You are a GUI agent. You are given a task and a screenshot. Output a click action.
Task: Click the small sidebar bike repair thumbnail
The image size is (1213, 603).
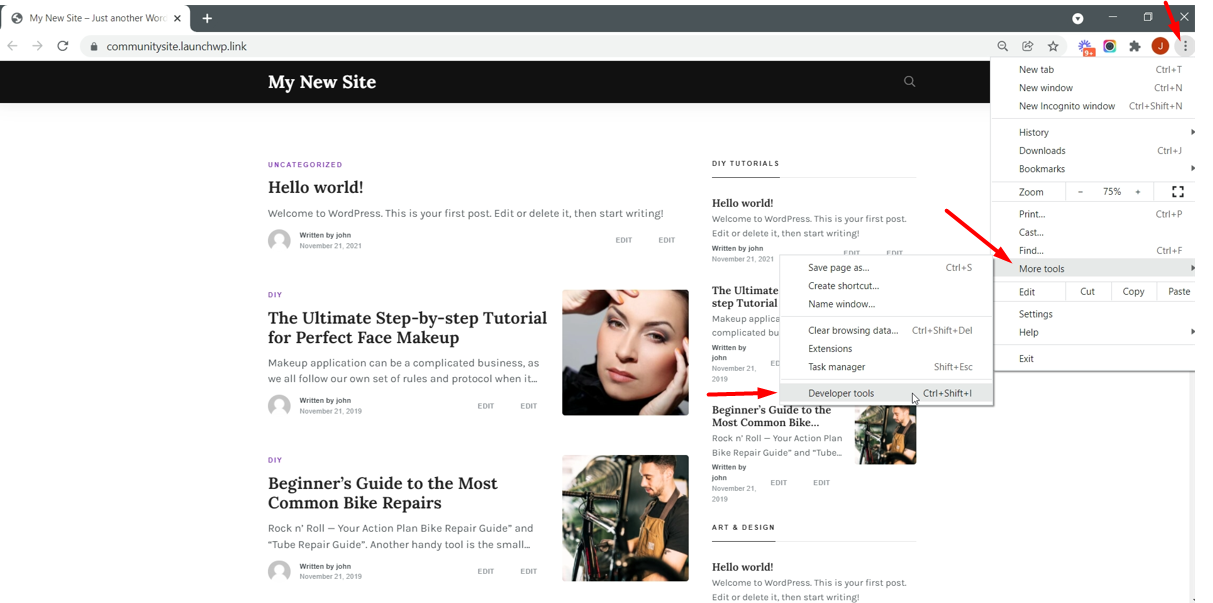(x=885, y=434)
